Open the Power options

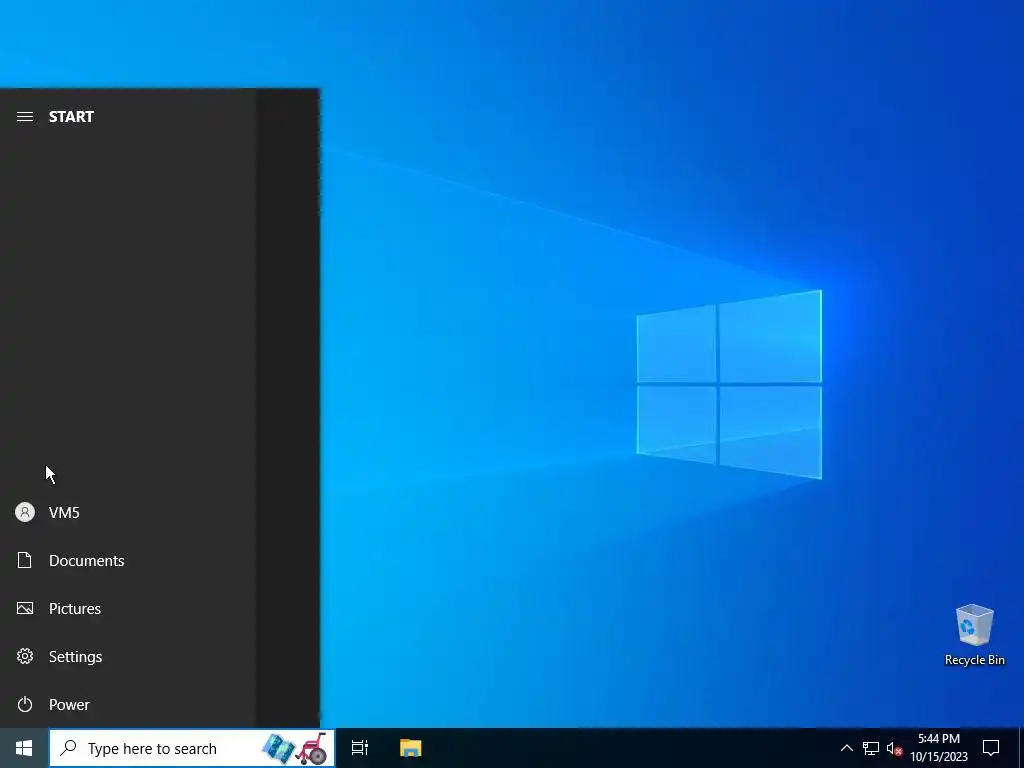coord(128,704)
